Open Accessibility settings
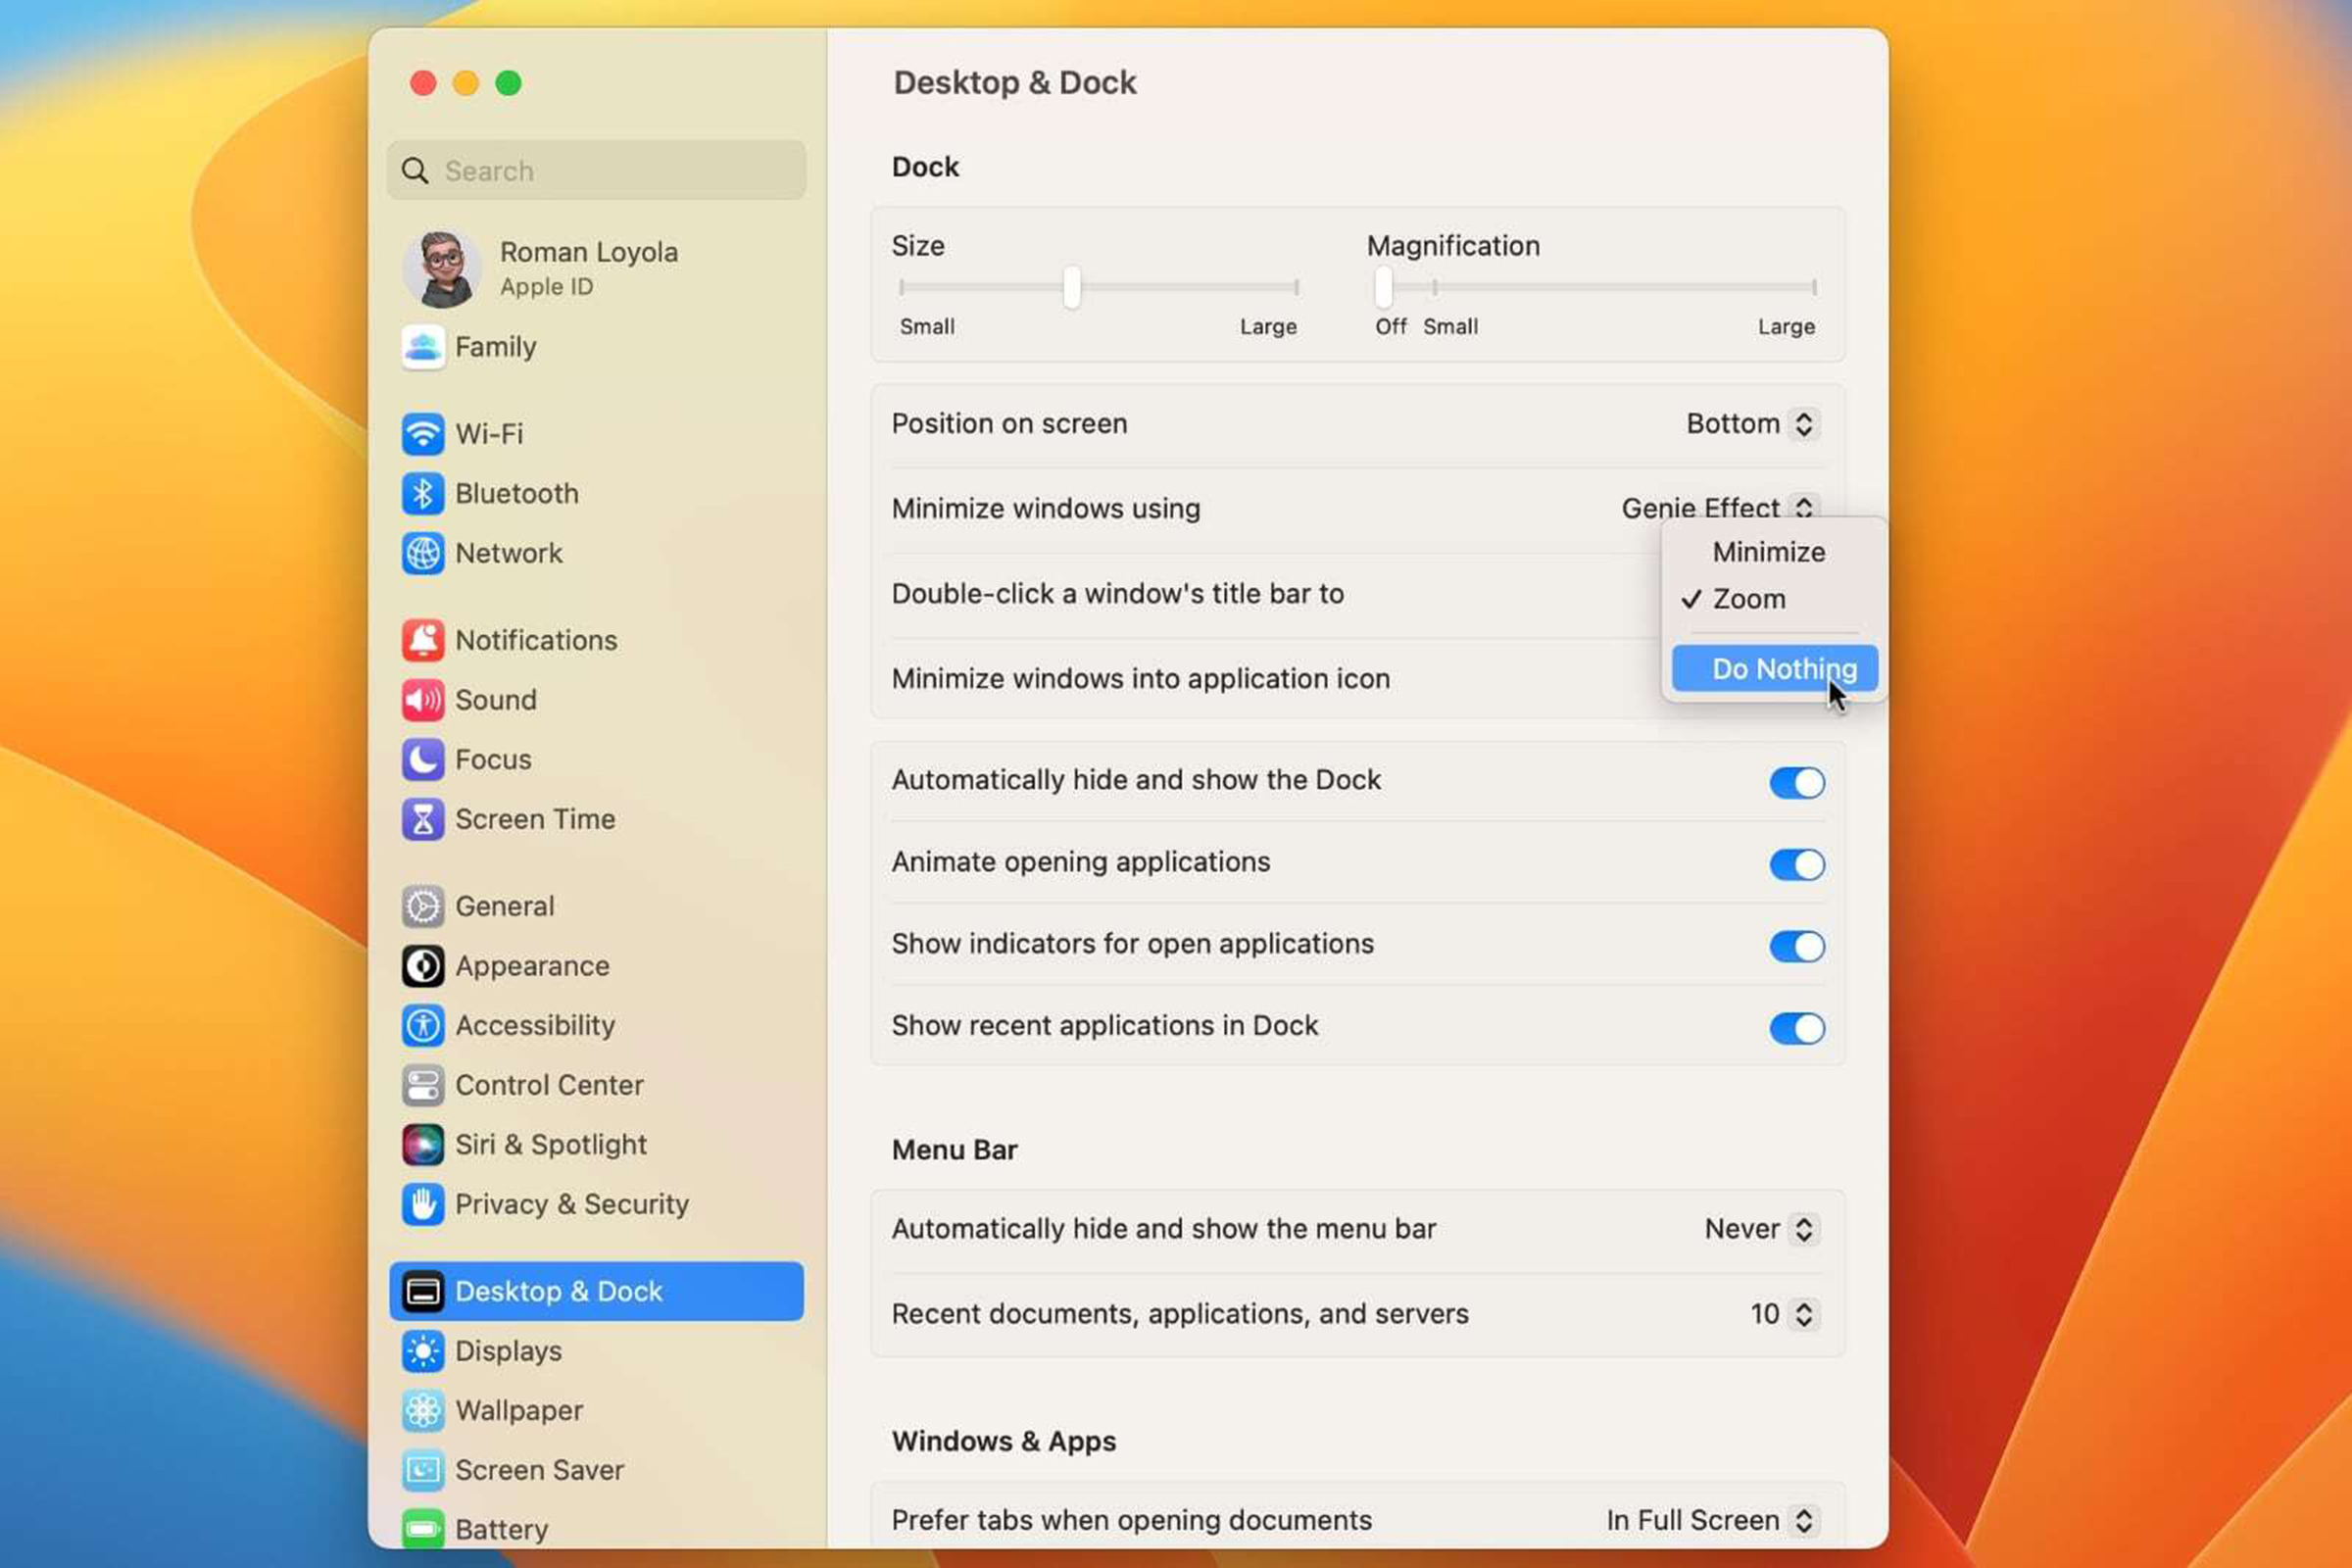2352x1568 pixels. 535,1025
